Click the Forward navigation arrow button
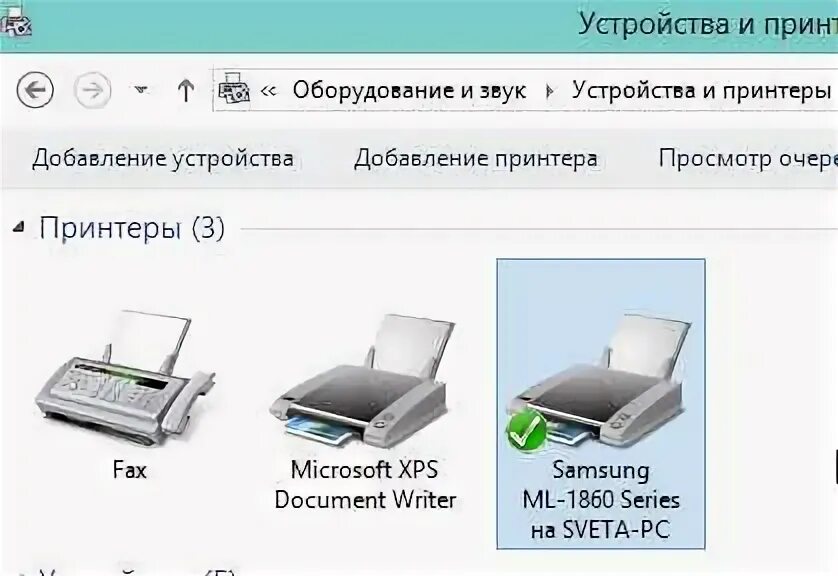This screenshot has height=576, width=838. [x=92, y=90]
